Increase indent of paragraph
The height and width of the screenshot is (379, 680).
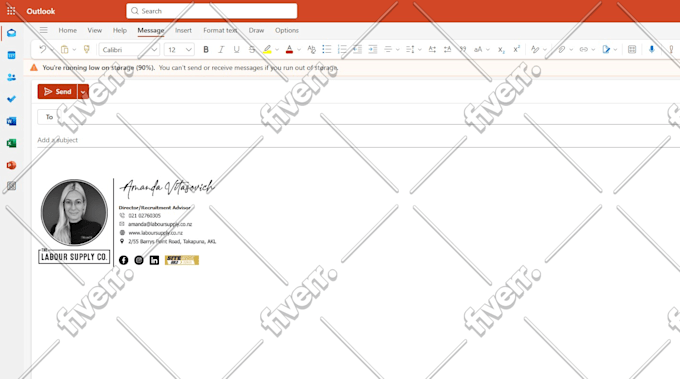(373, 49)
